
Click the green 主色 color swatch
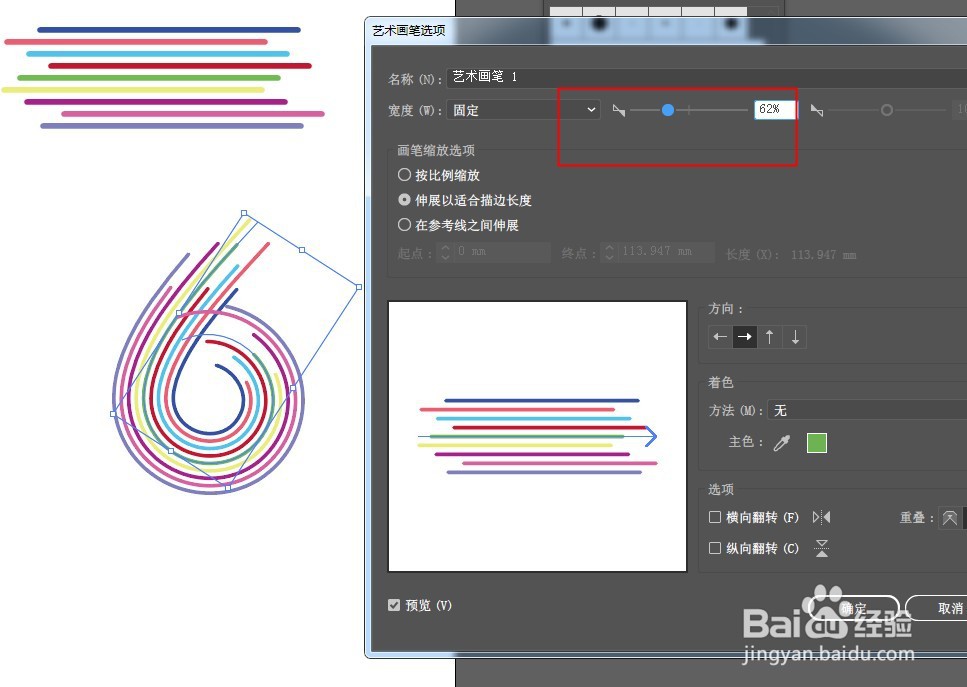tap(816, 442)
